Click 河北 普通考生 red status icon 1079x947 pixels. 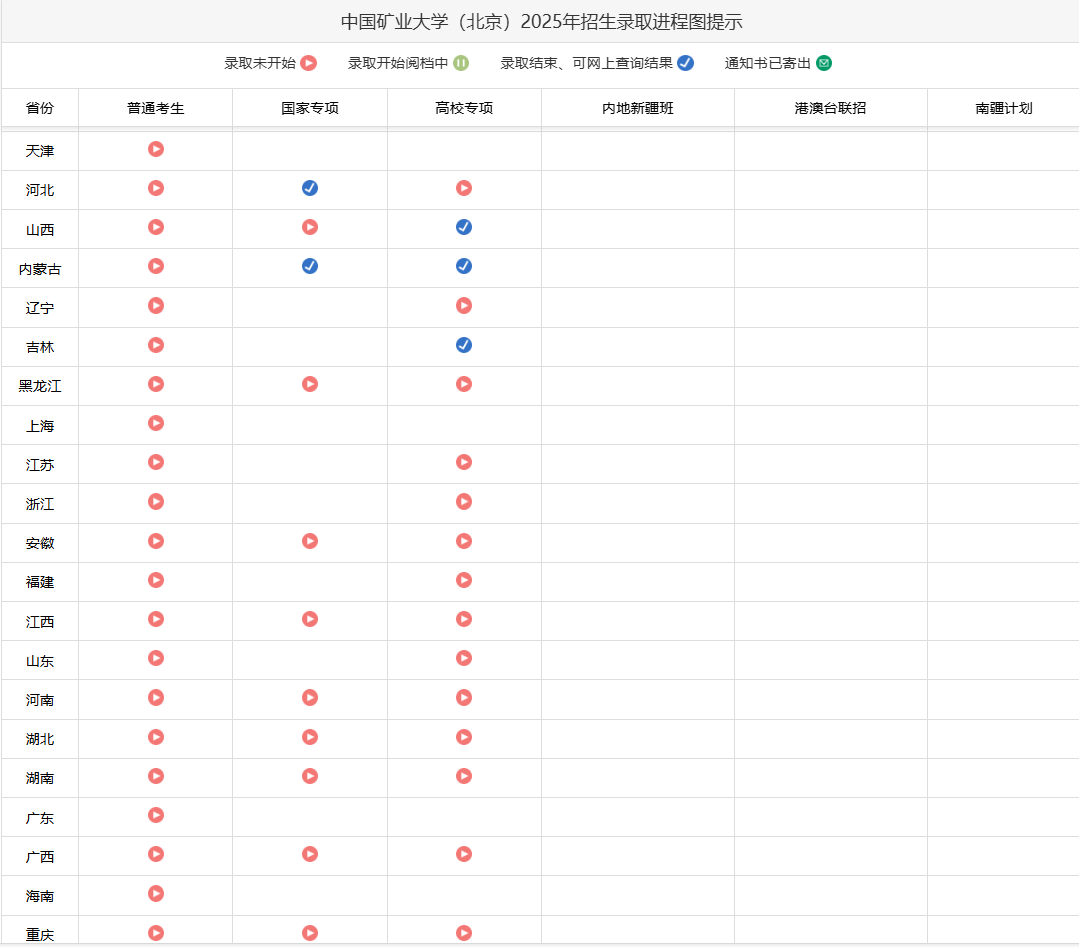click(156, 188)
